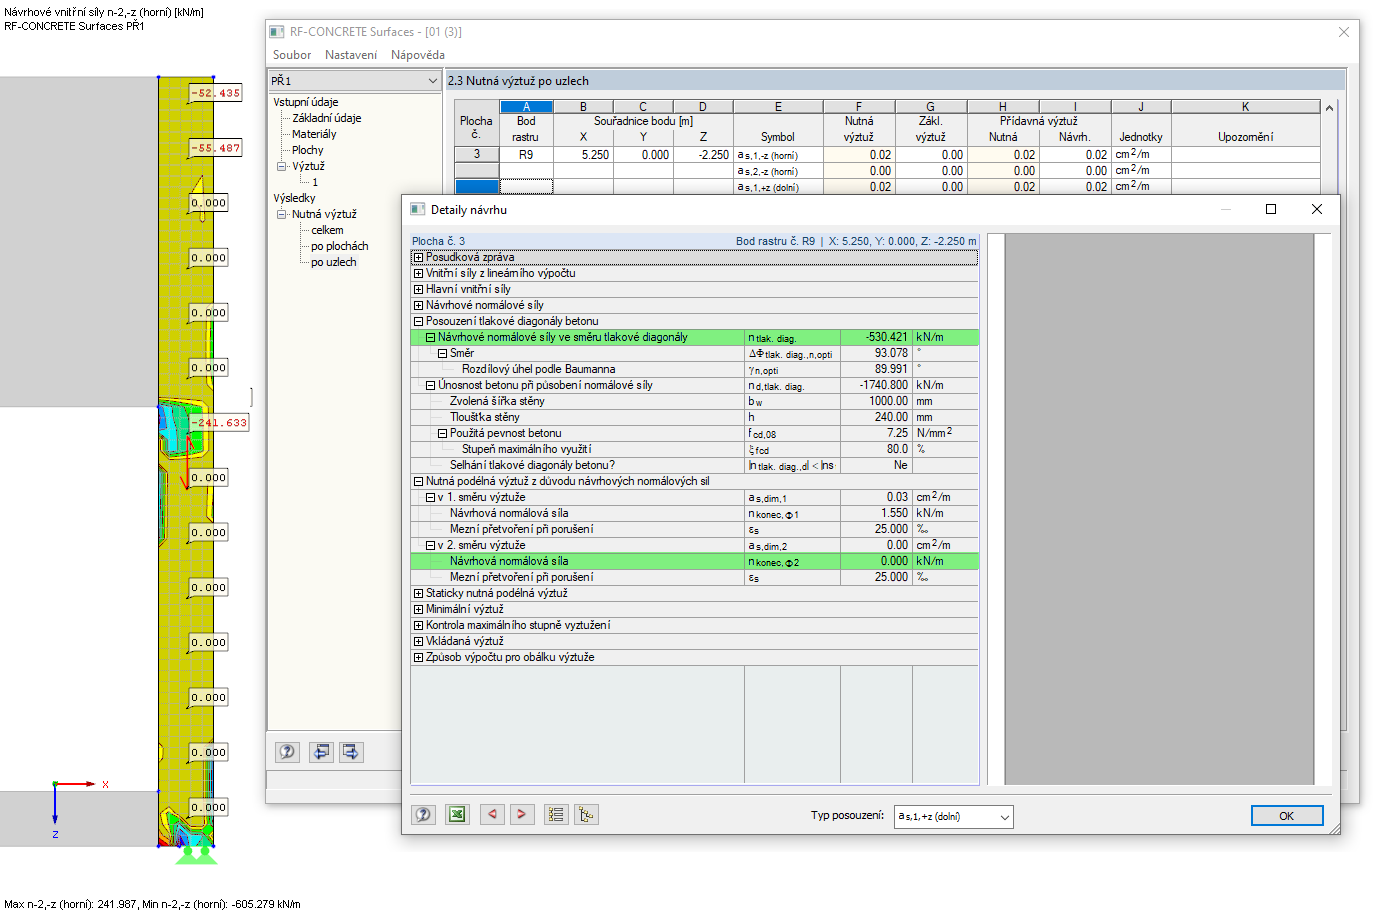Select po plochách in navigator
The height and width of the screenshot is (916, 1391).
340,246
